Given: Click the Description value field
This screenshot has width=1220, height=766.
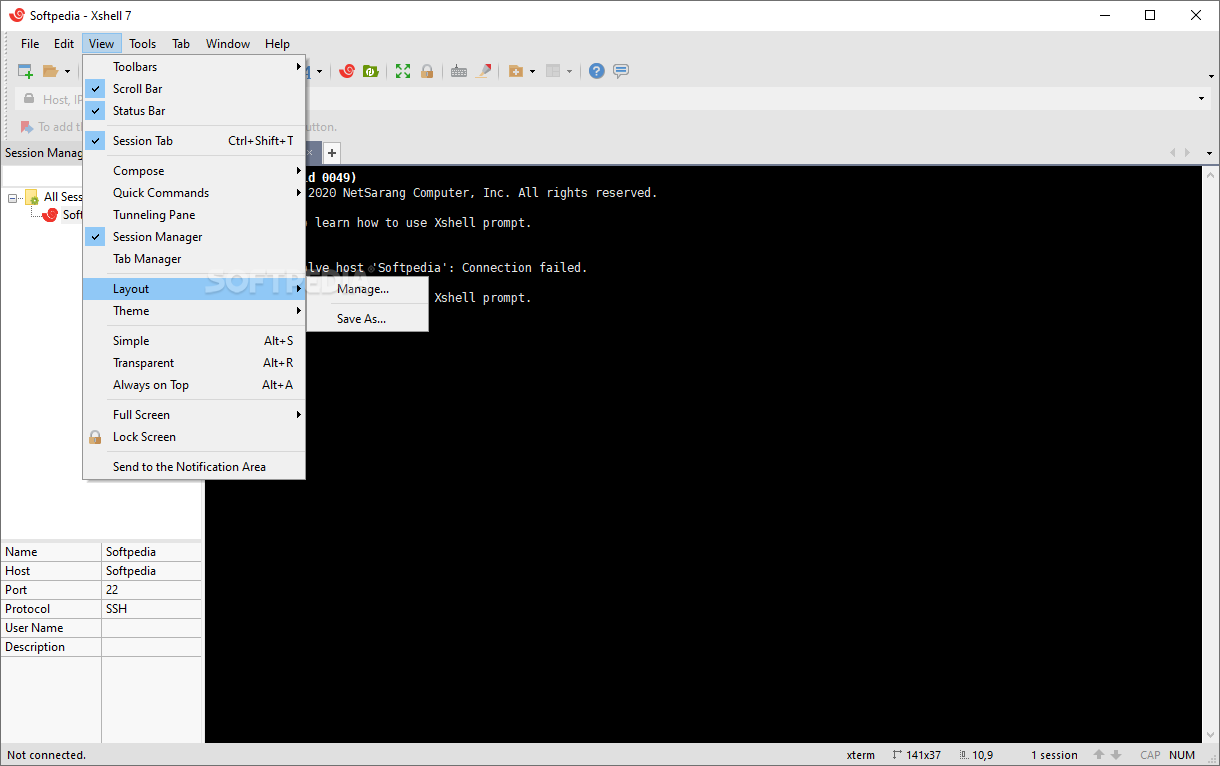Looking at the screenshot, I should [x=152, y=647].
